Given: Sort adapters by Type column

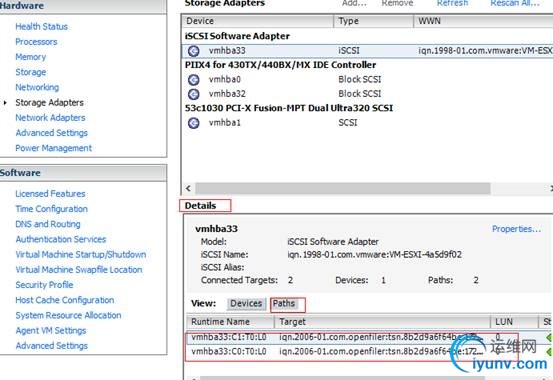Looking at the screenshot, I should point(373,21).
